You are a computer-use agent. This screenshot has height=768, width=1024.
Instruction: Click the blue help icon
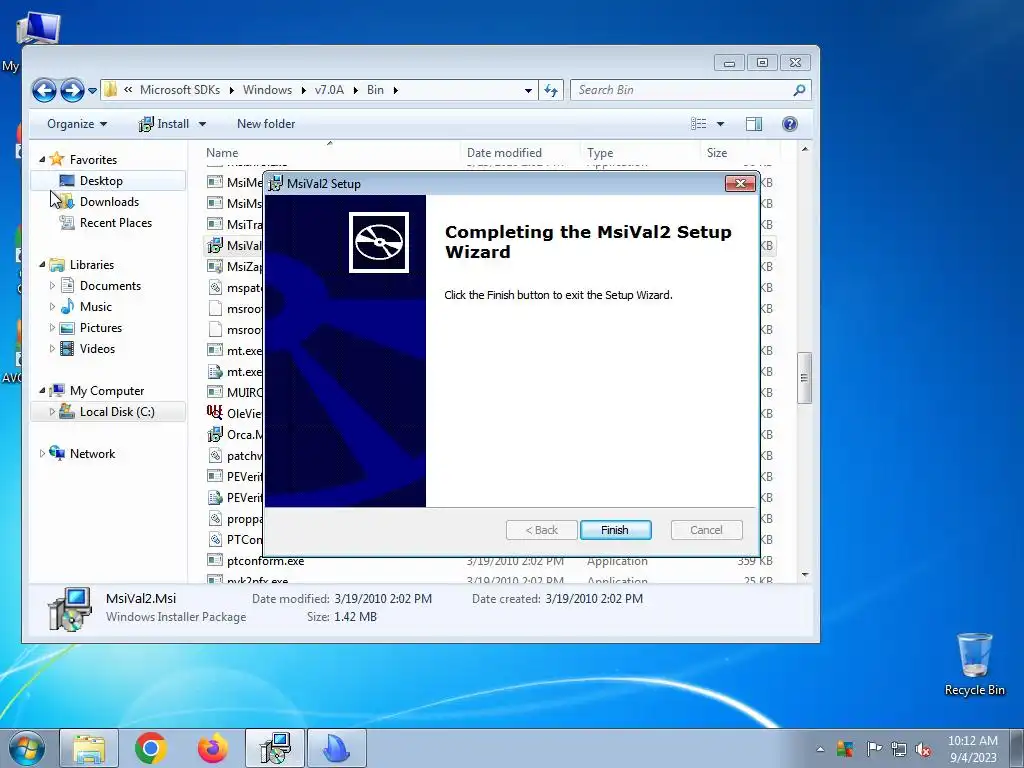coord(790,124)
